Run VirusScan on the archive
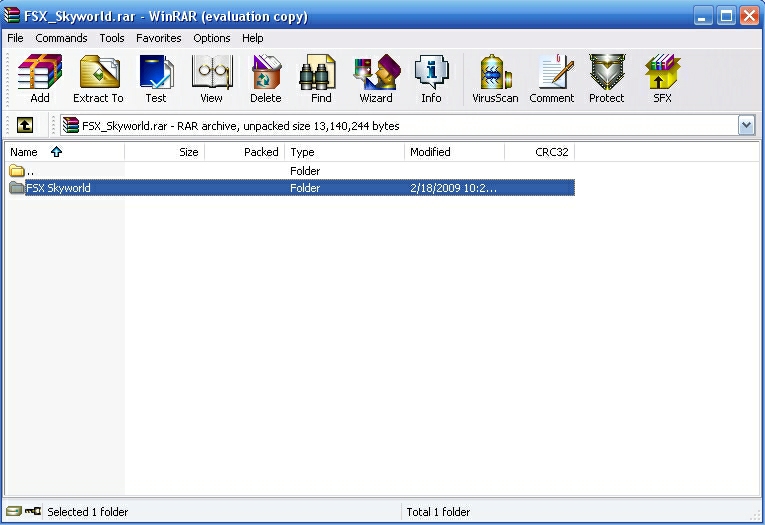 coord(495,79)
